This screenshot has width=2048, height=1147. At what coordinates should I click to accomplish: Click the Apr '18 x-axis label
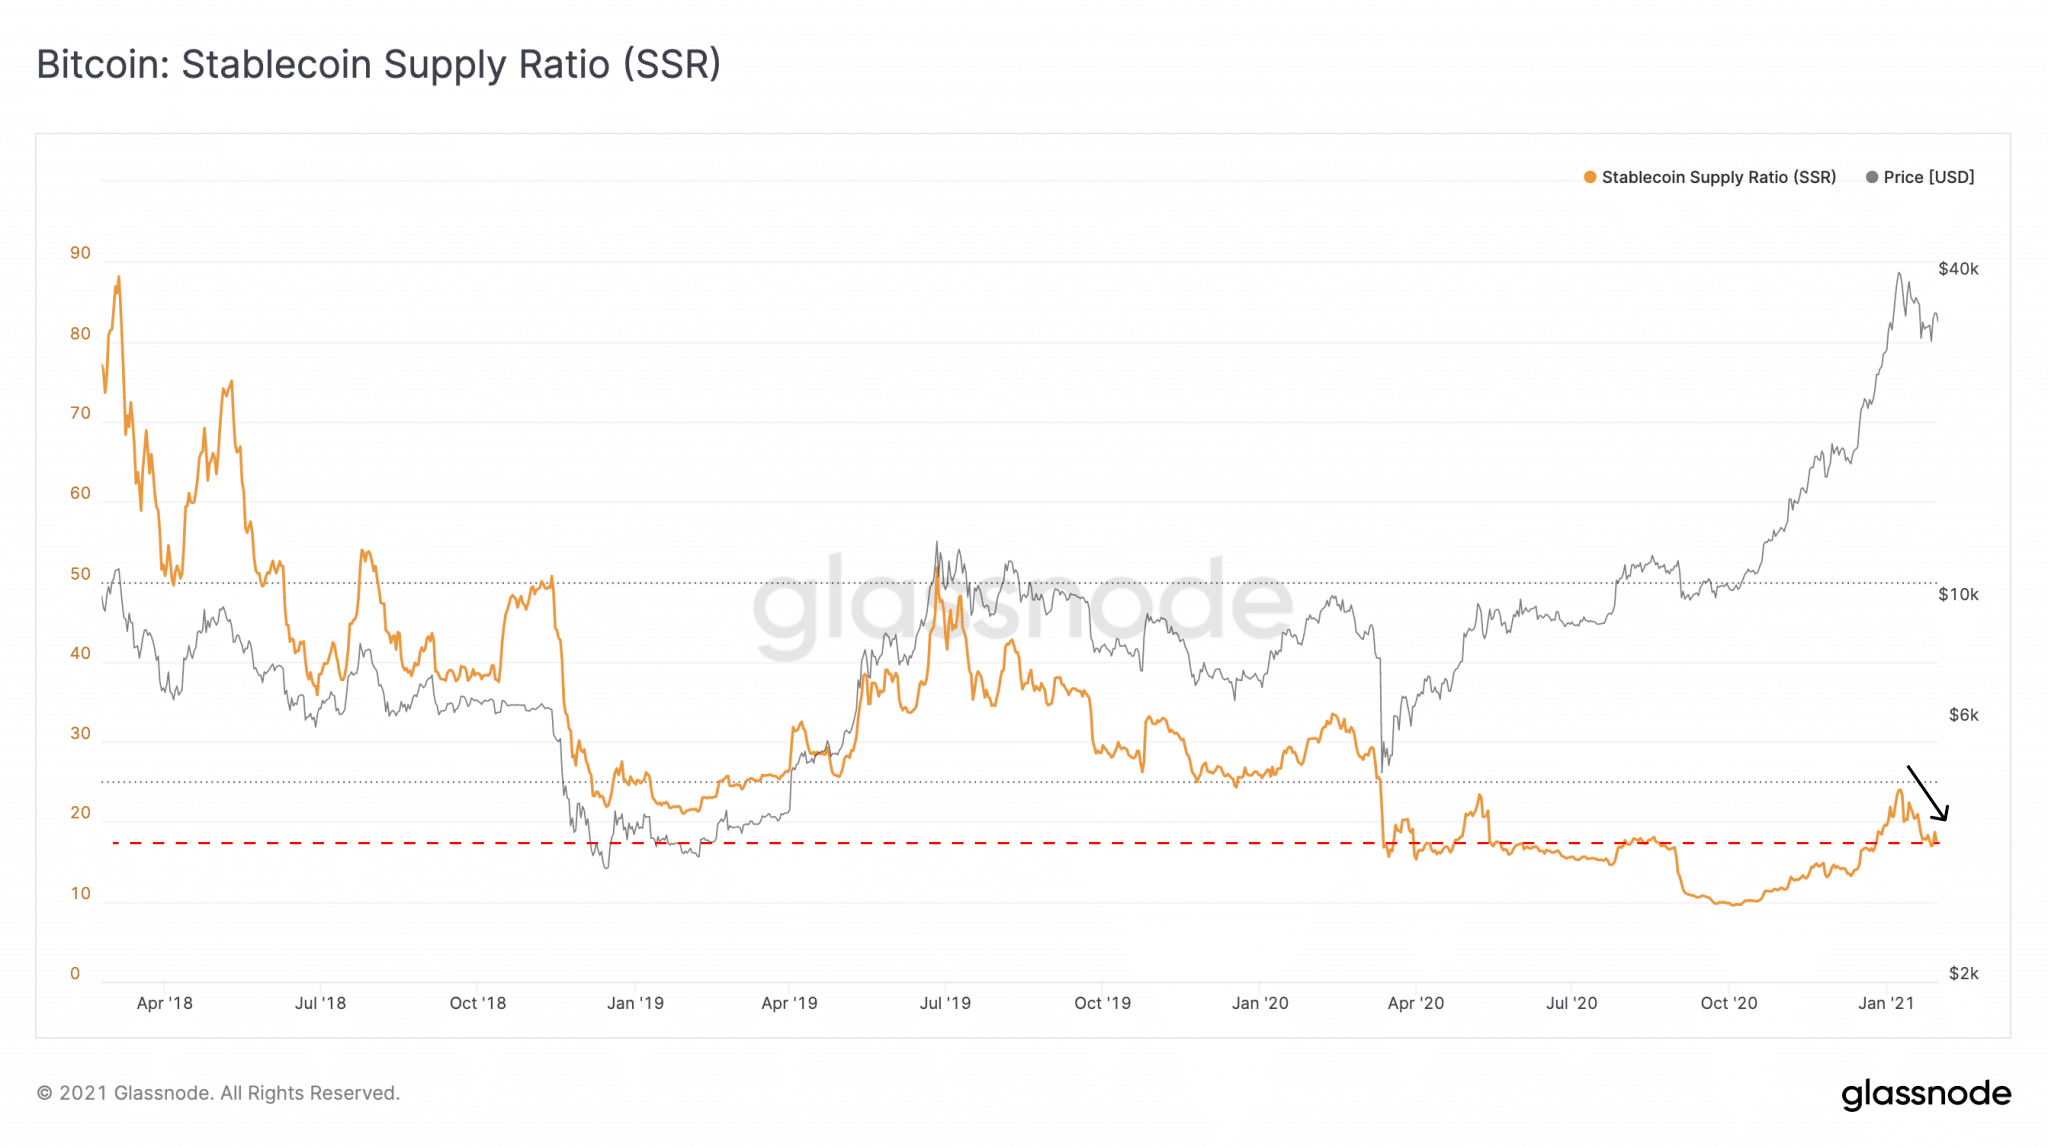pos(165,1003)
